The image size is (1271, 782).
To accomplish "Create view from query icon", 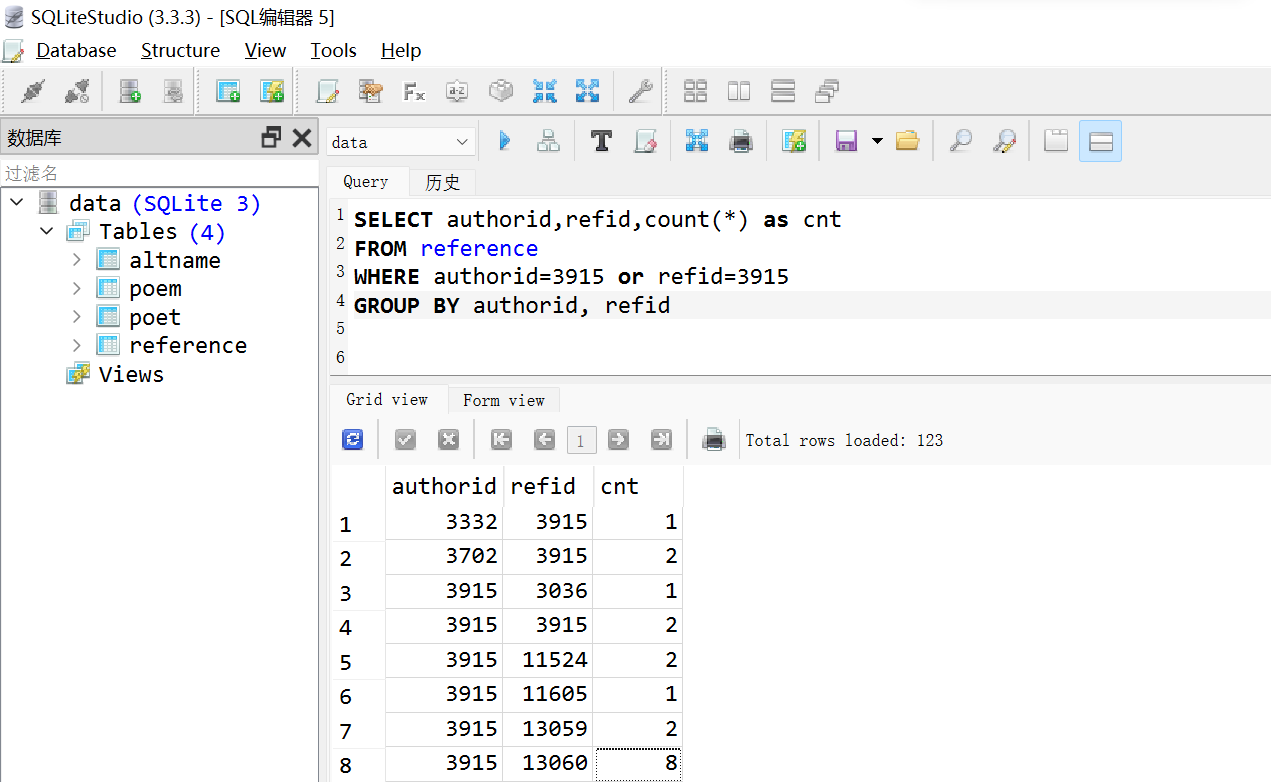I will click(x=794, y=141).
